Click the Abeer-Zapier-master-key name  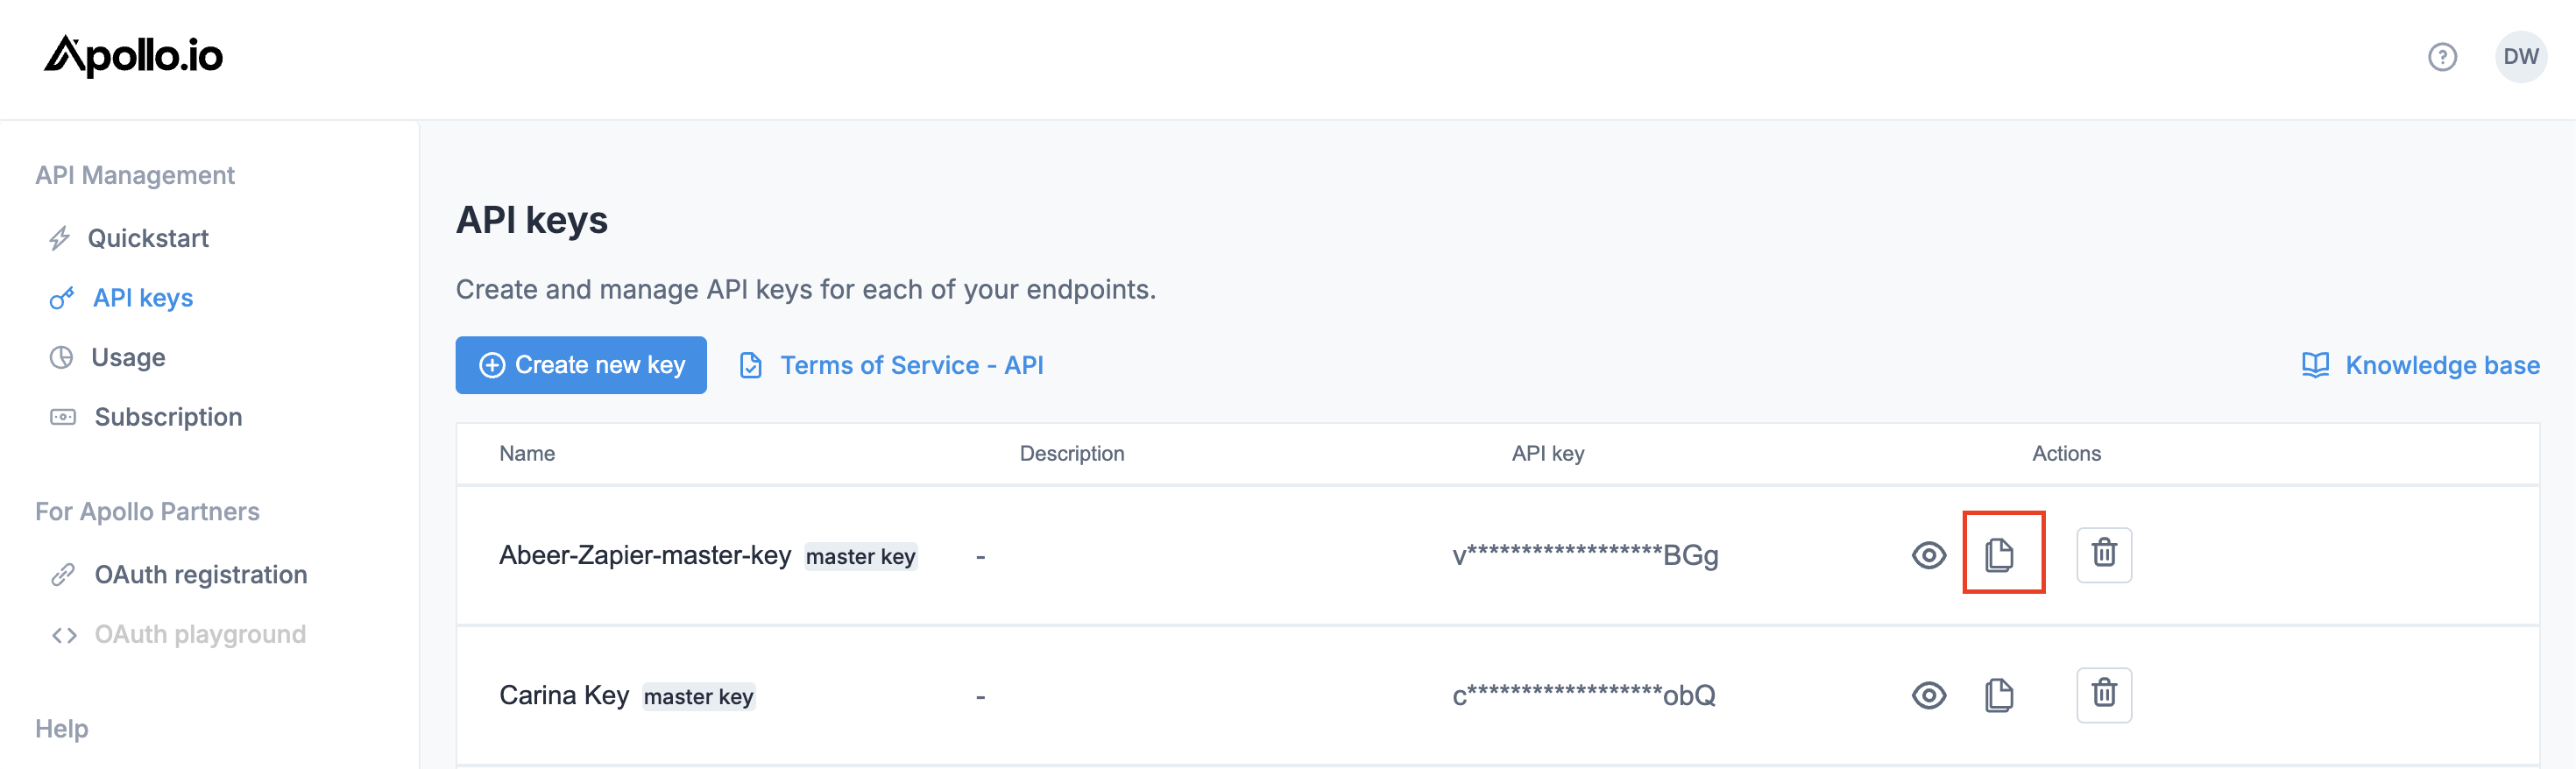click(645, 555)
